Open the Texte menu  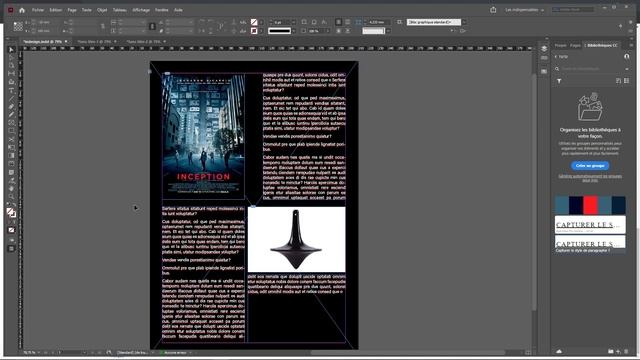(87, 10)
